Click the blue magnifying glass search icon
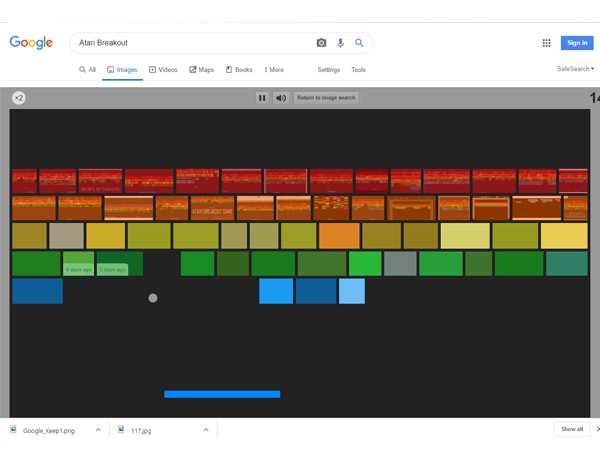Viewport: 600px width, 470px height. click(359, 43)
